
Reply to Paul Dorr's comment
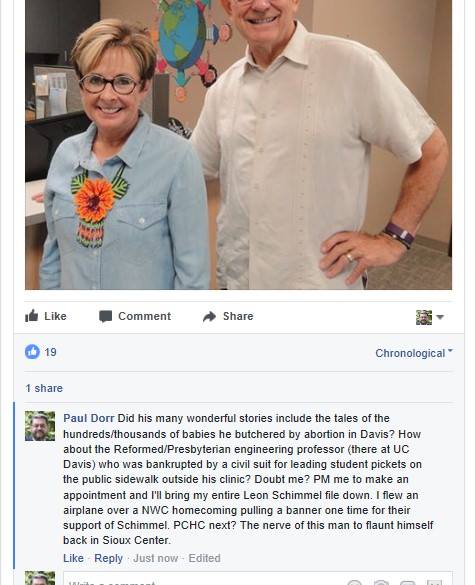pos(108,558)
